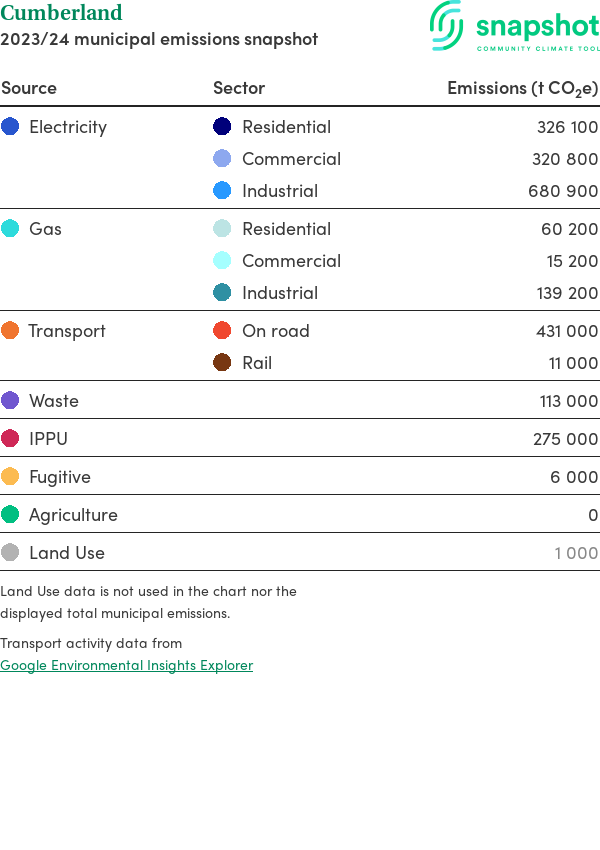Click the Fugitive source yellow dot
The width and height of the screenshot is (600, 850).
coord(10,477)
